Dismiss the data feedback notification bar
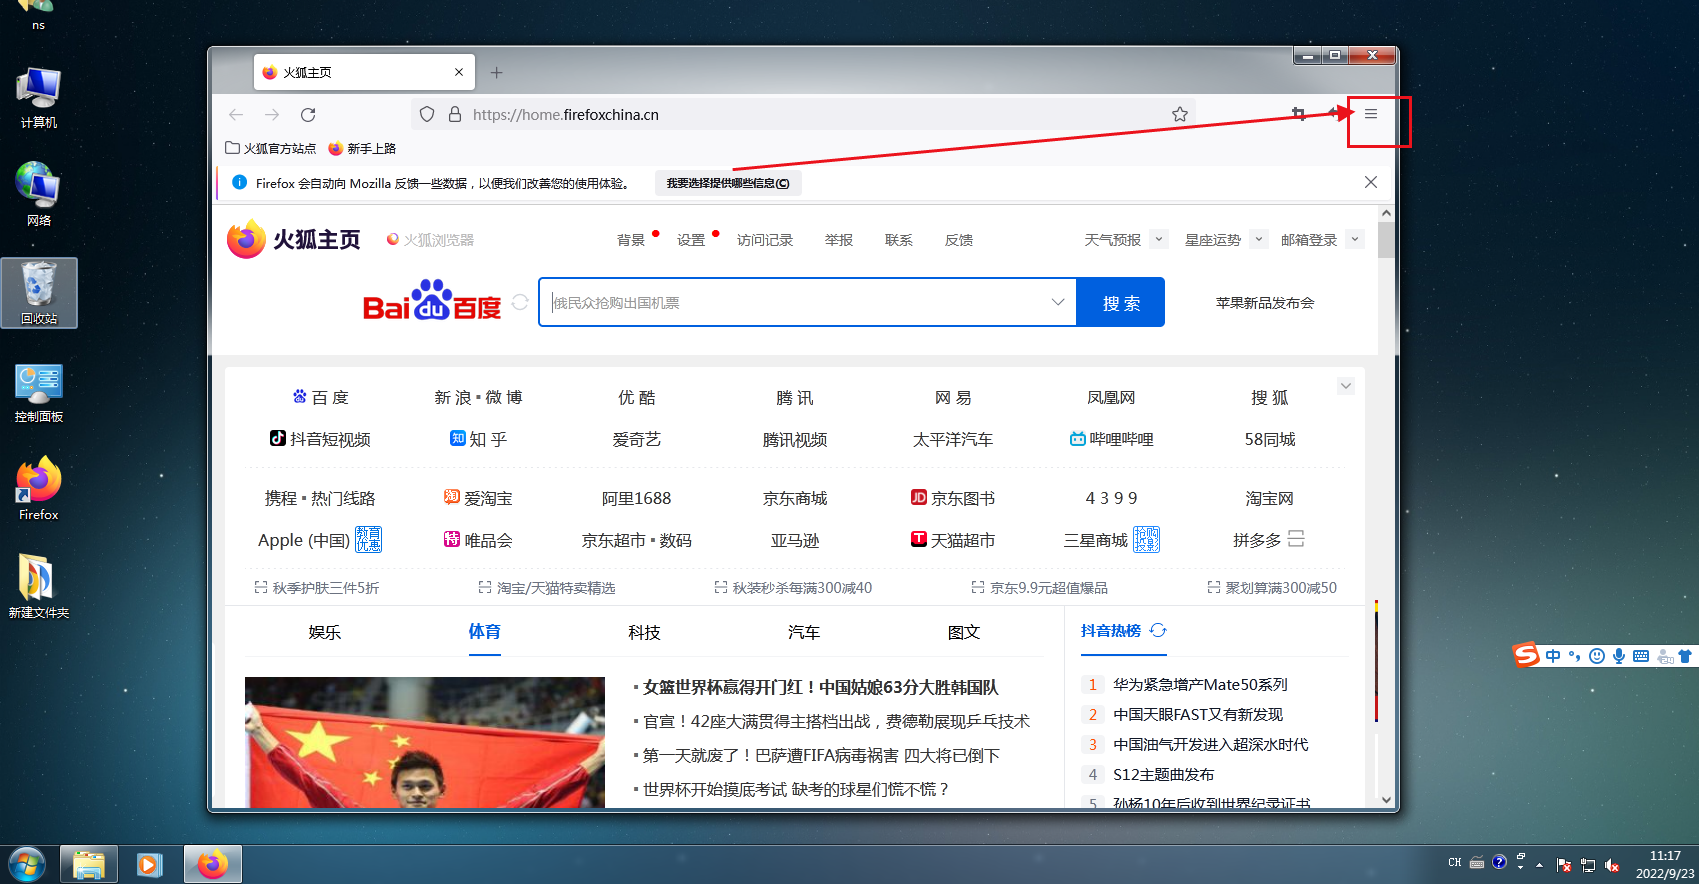1699x884 pixels. click(1371, 182)
